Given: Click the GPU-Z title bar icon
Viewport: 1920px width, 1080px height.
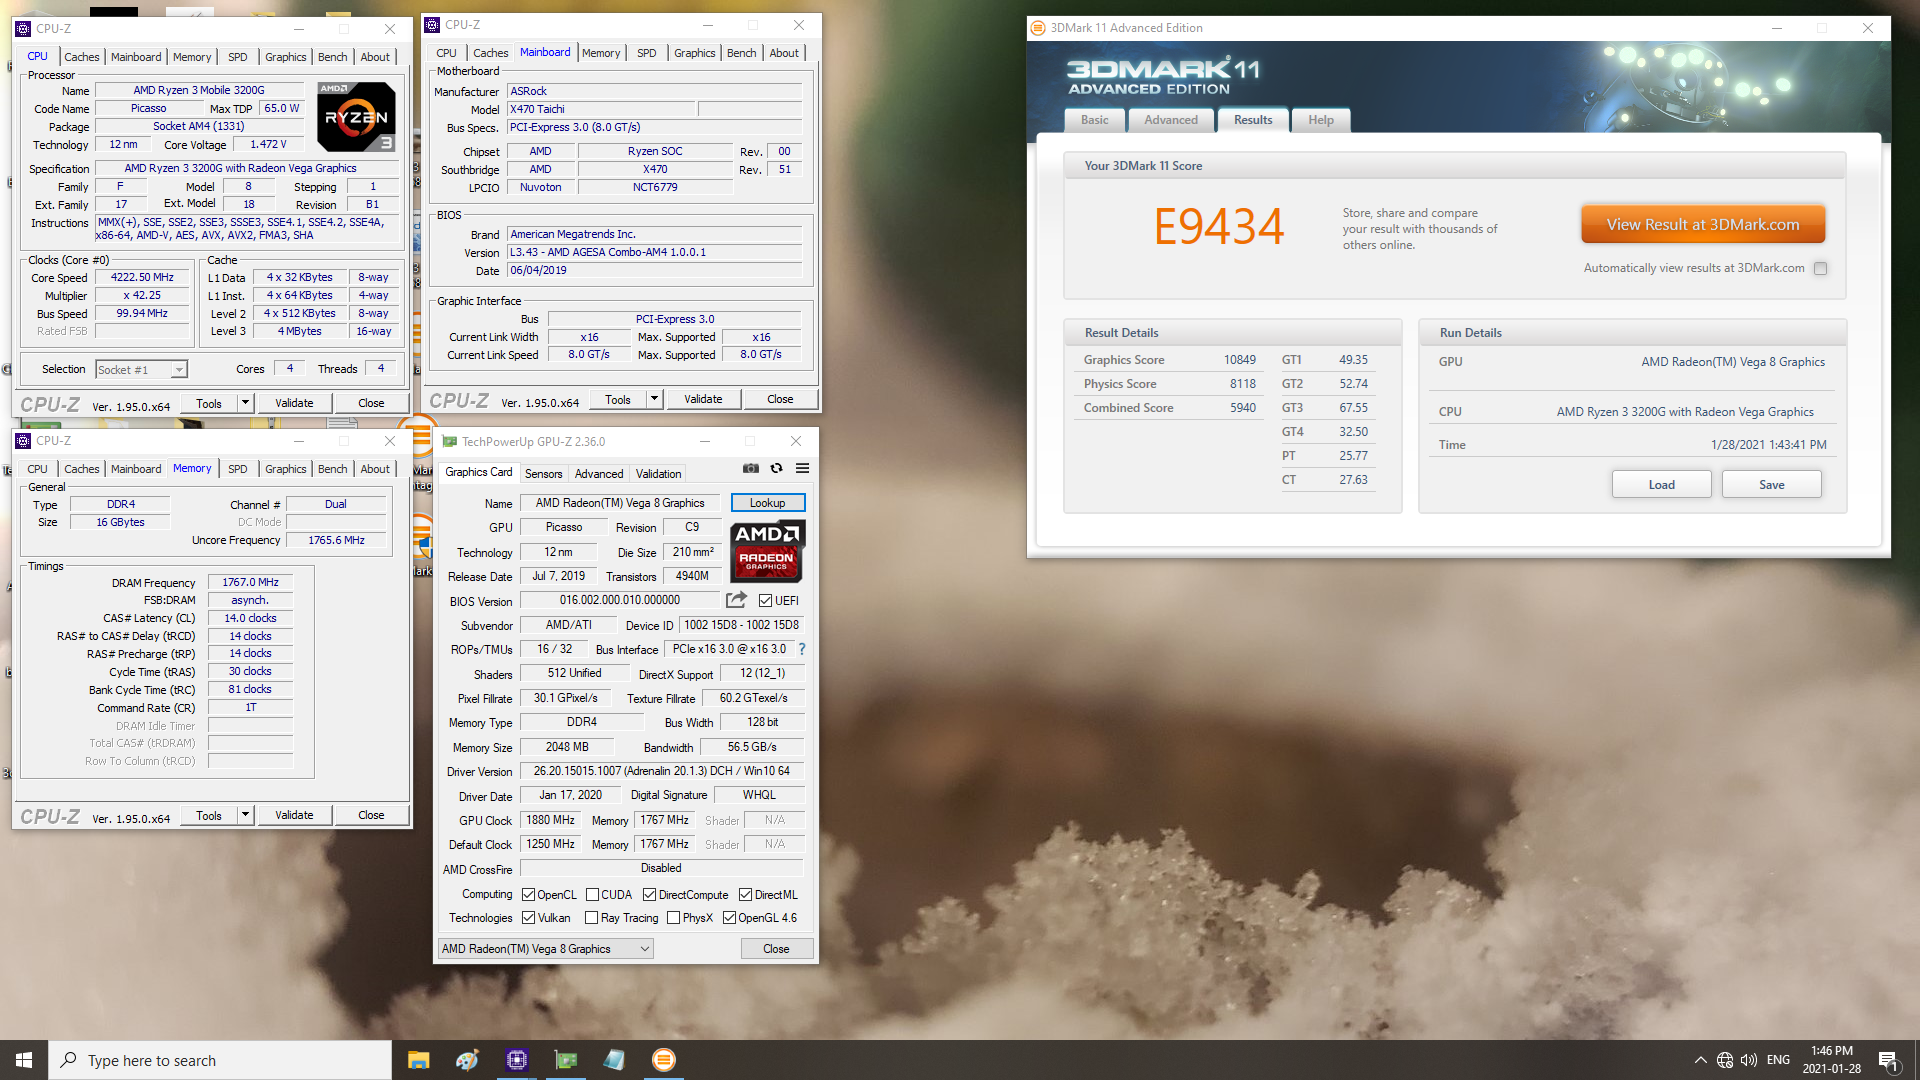Looking at the screenshot, I should point(450,441).
